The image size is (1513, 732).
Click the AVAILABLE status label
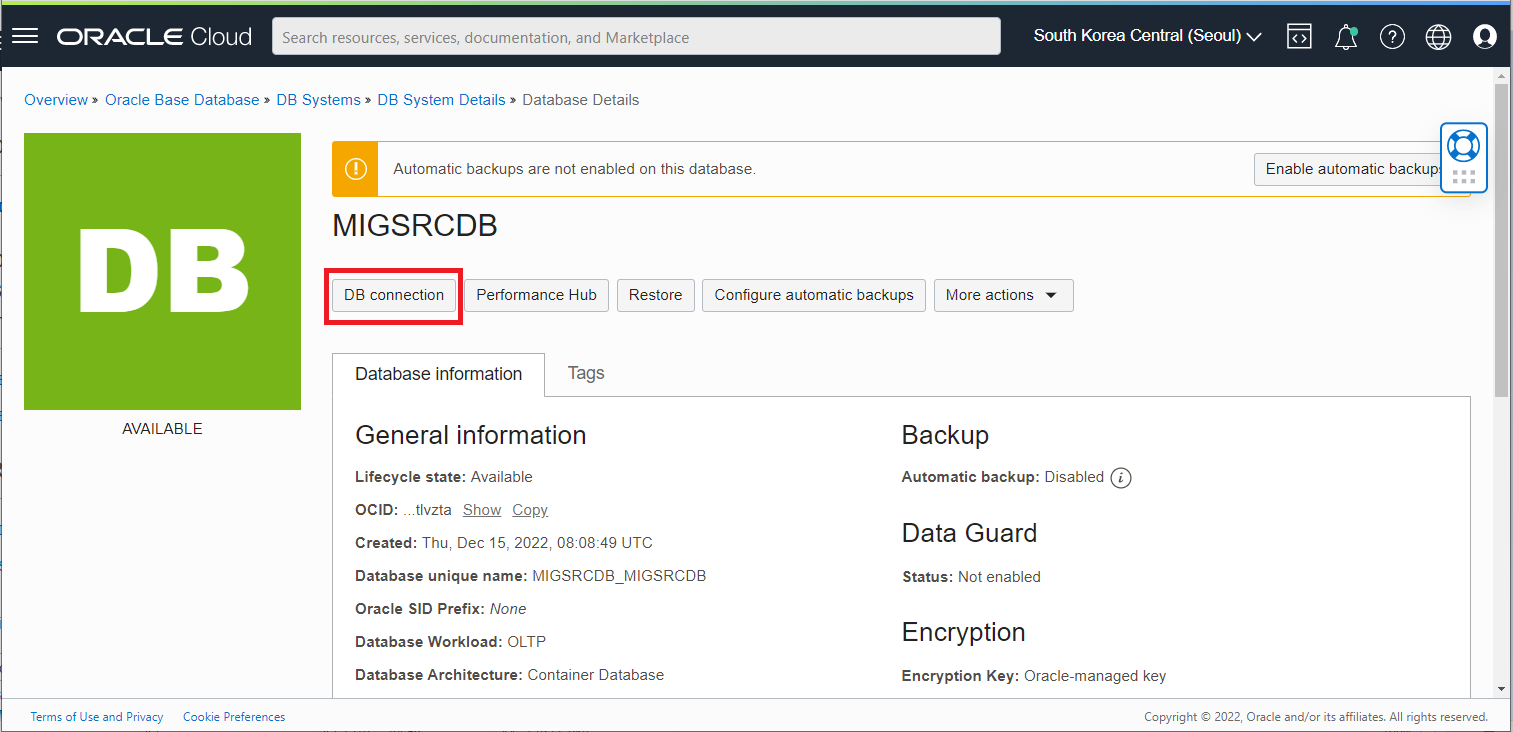pyautogui.click(x=162, y=429)
